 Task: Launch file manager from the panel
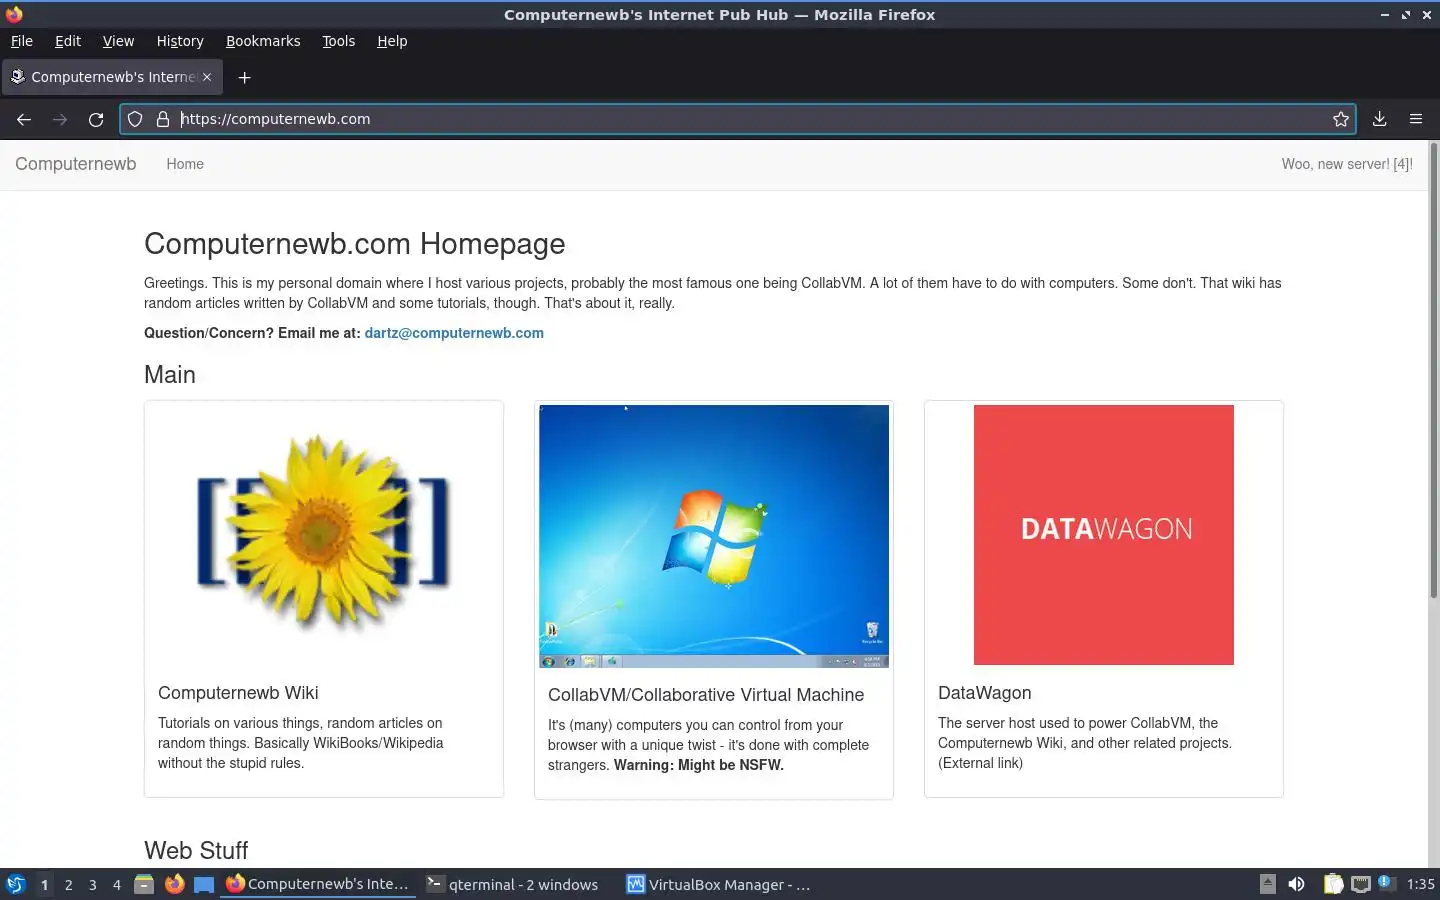pyautogui.click(x=144, y=884)
